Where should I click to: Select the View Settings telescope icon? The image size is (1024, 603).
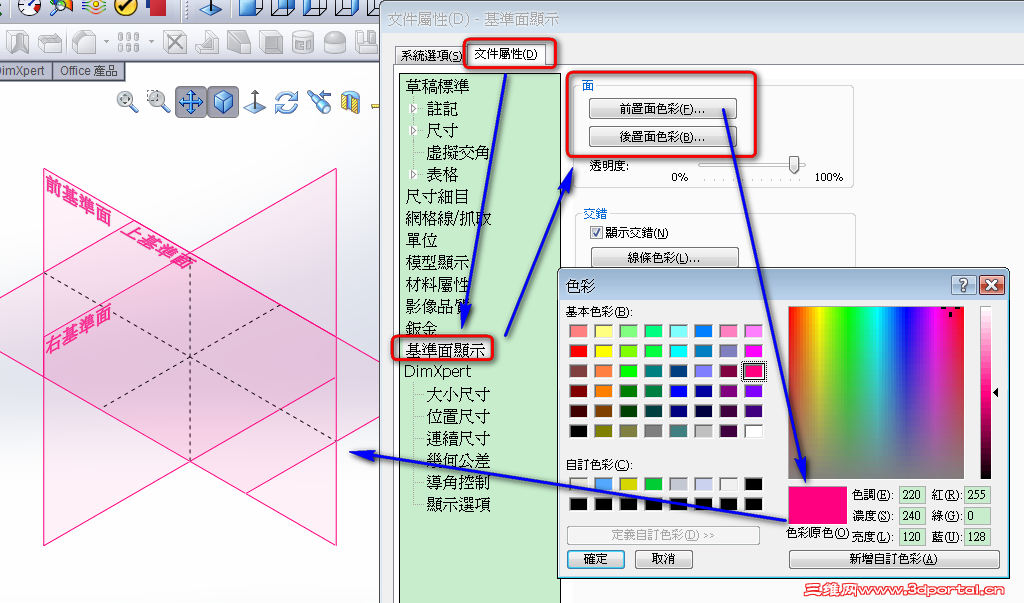pyautogui.click(x=320, y=103)
